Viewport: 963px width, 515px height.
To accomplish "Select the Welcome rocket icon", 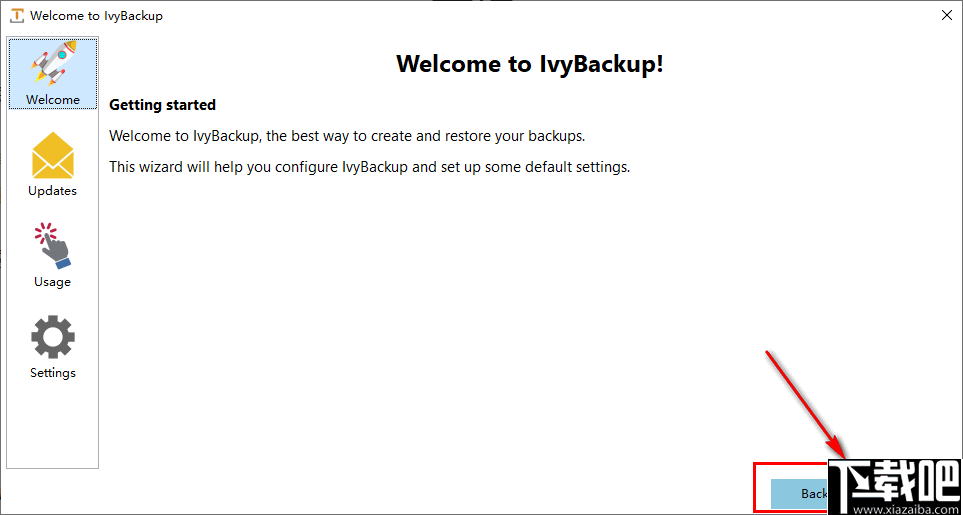I will 53,63.
